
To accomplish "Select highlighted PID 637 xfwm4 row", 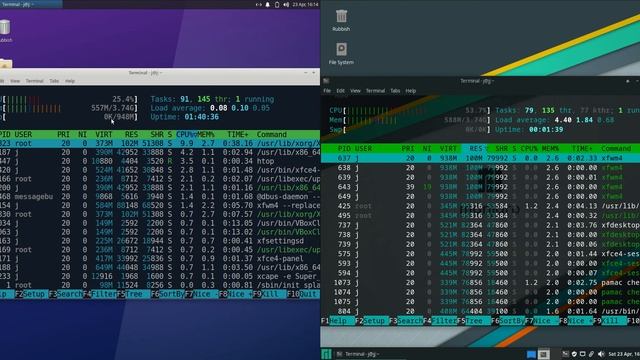I will [x=480, y=158].
